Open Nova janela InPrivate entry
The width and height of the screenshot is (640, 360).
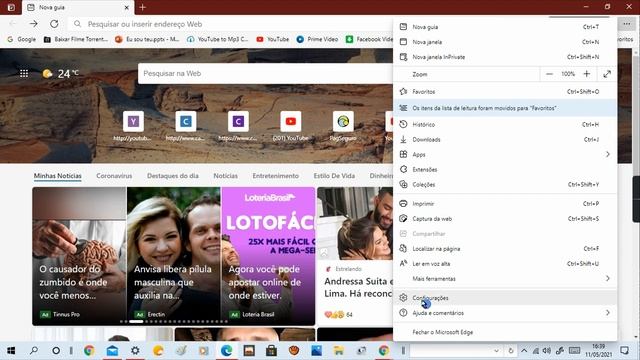click(x=505, y=57)
